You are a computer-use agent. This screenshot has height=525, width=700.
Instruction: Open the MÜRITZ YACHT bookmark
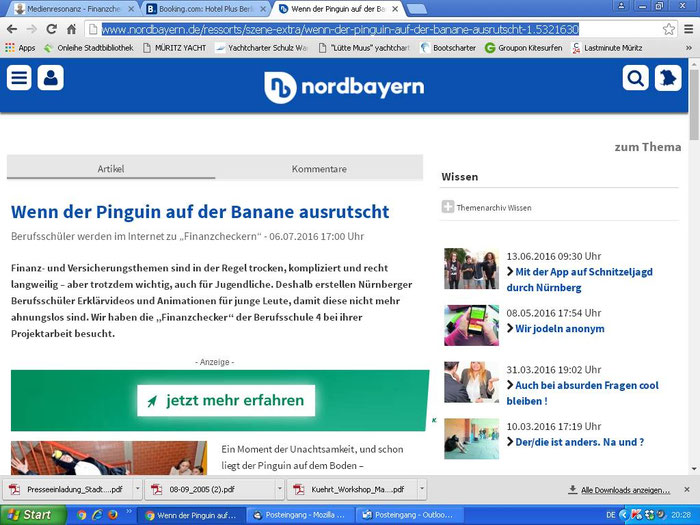[175, 48]
